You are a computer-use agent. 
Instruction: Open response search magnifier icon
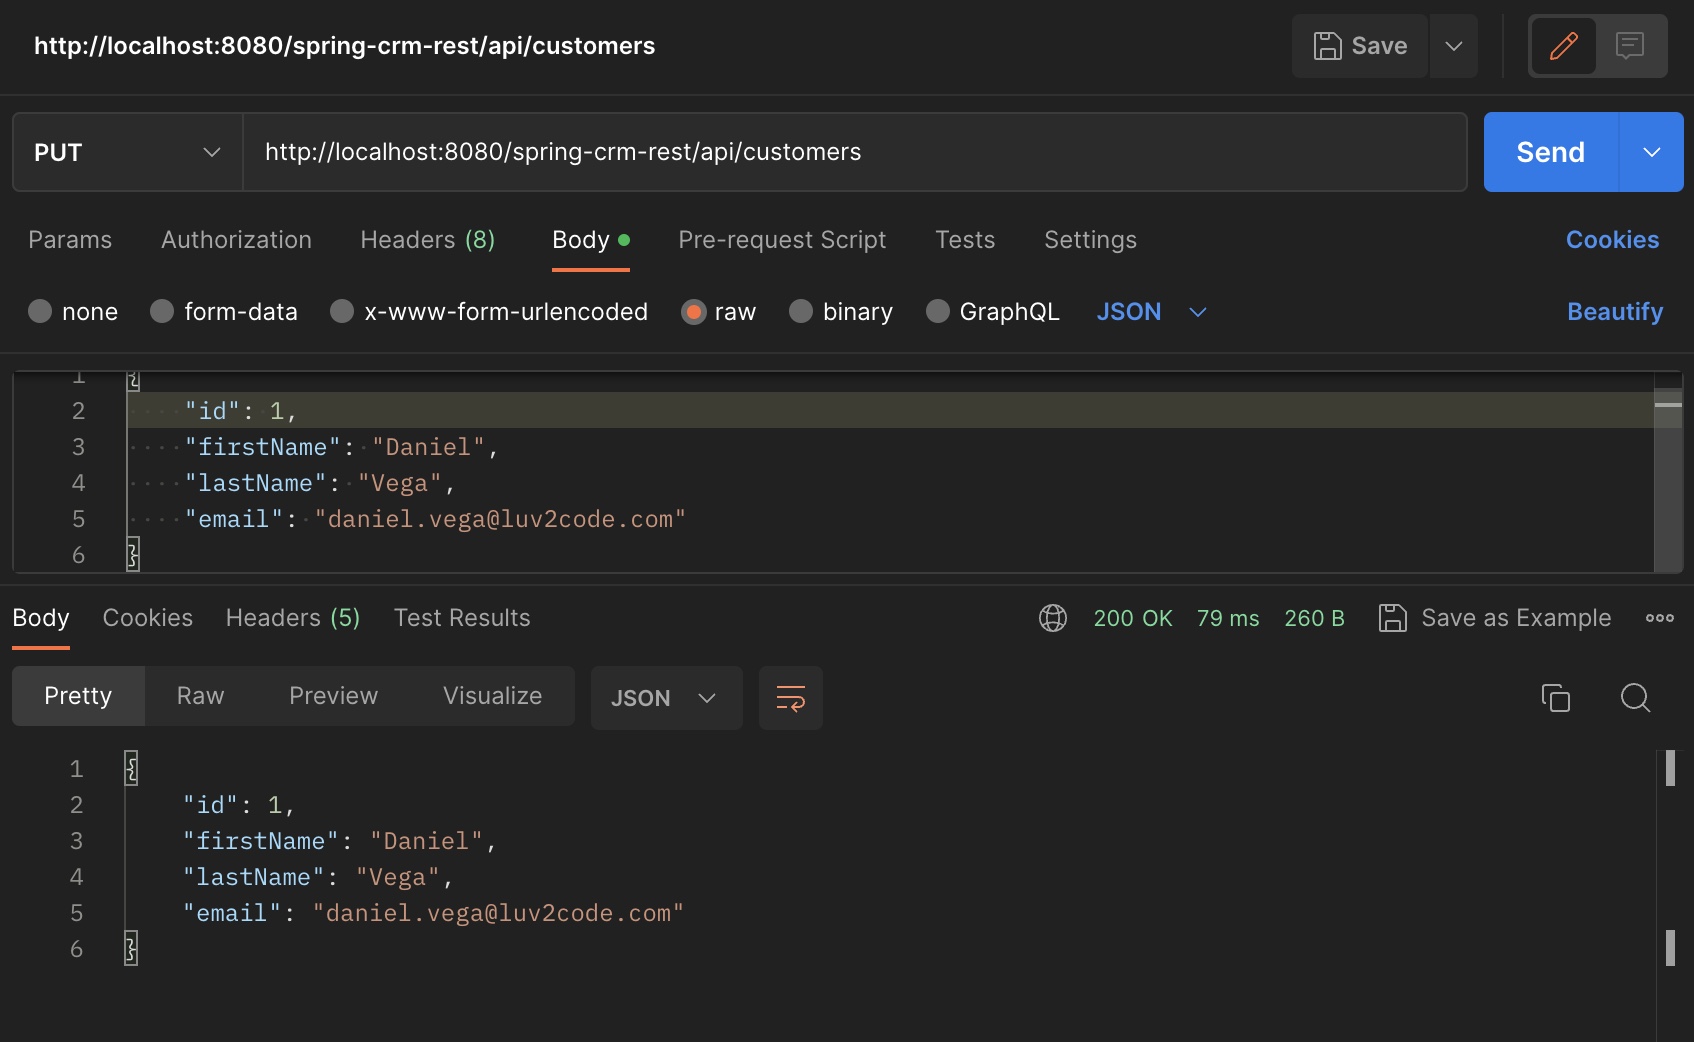[1635, 698]
